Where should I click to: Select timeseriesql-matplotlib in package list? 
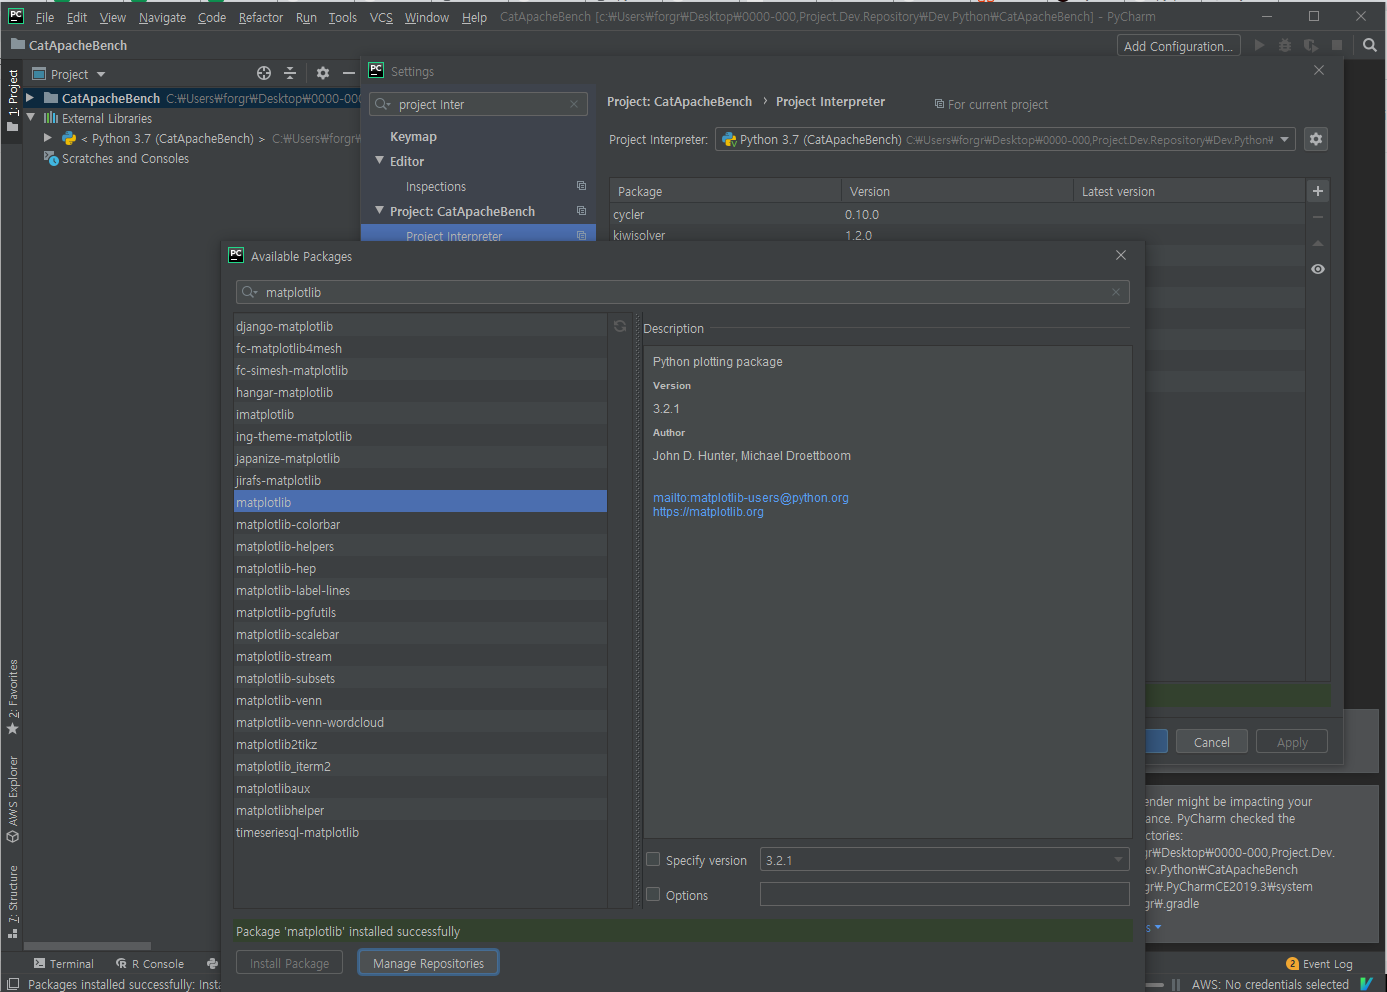coord(420,832)
